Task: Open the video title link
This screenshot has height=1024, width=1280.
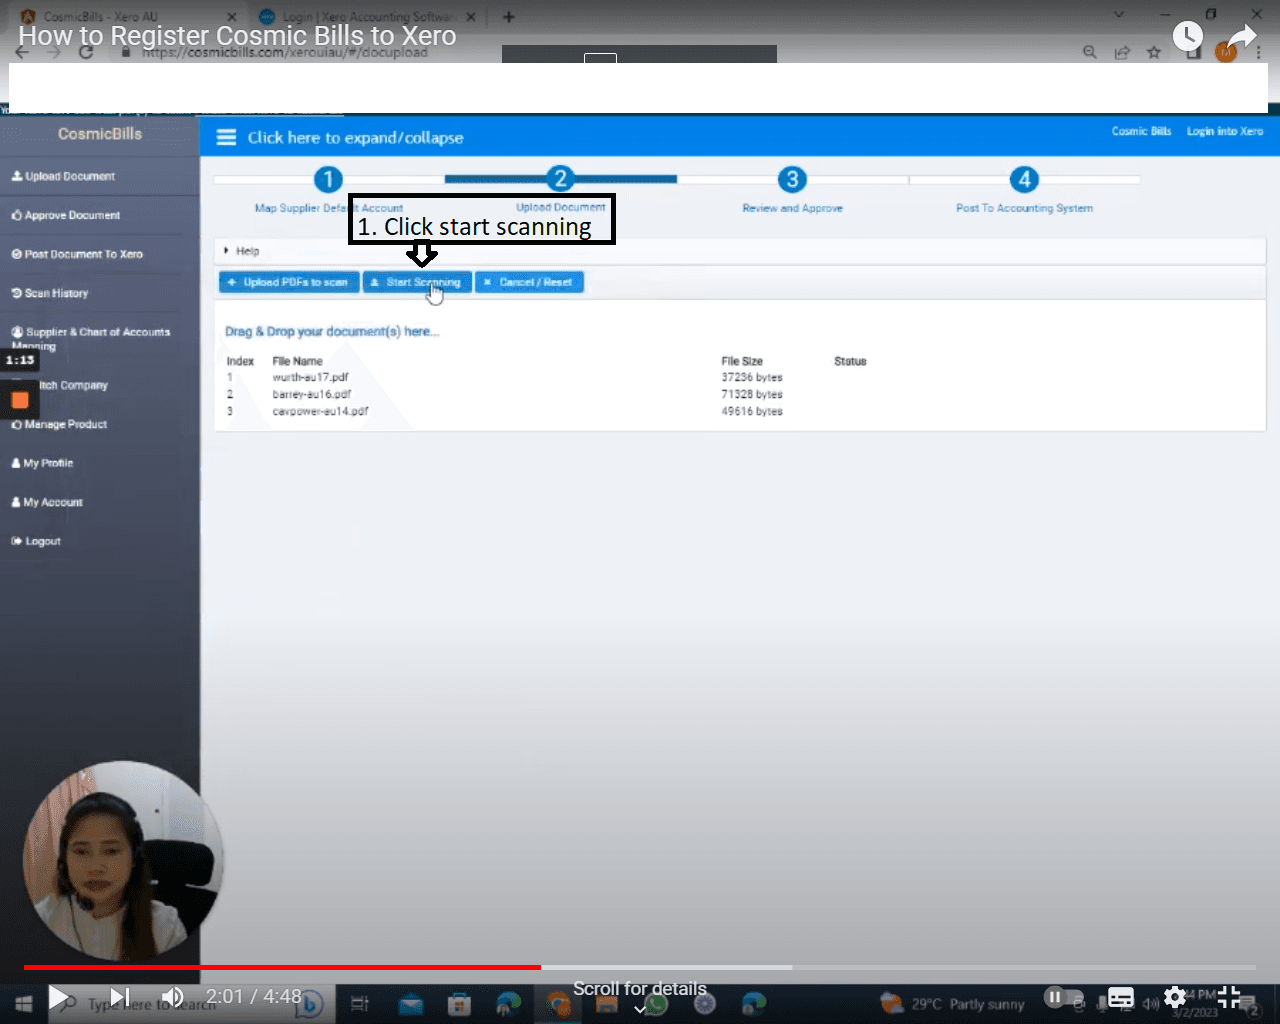Action: (237, 36)
